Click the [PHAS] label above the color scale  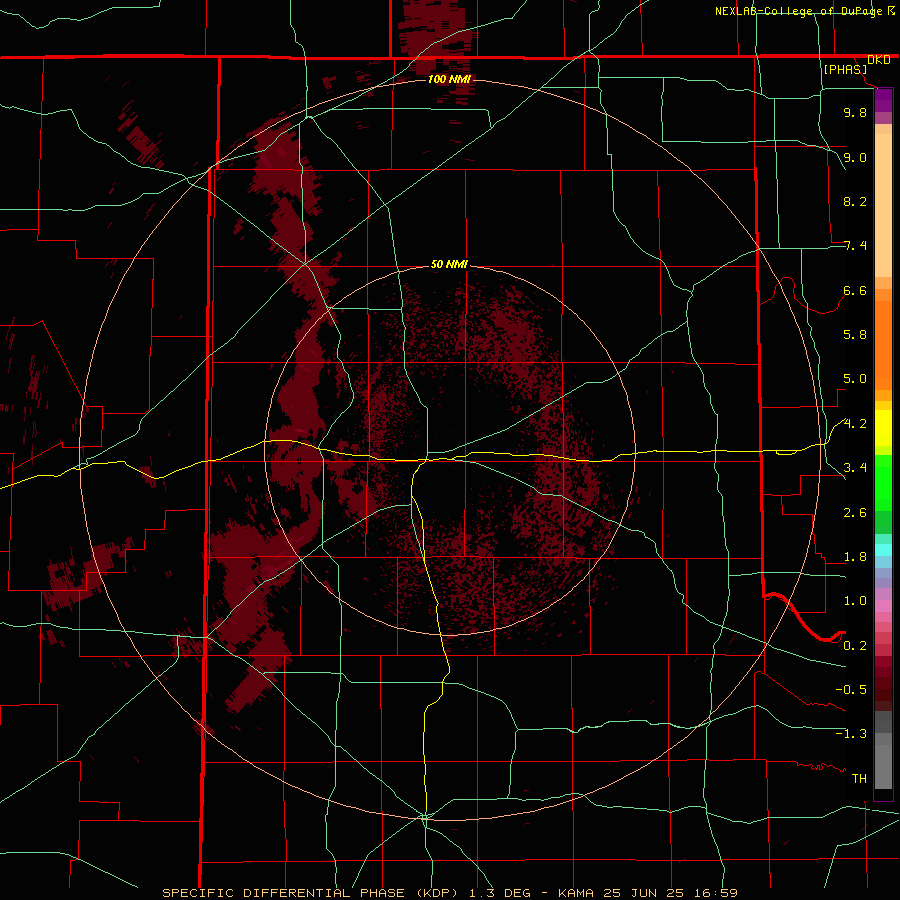pyautogui.click(x=845, y=70)
